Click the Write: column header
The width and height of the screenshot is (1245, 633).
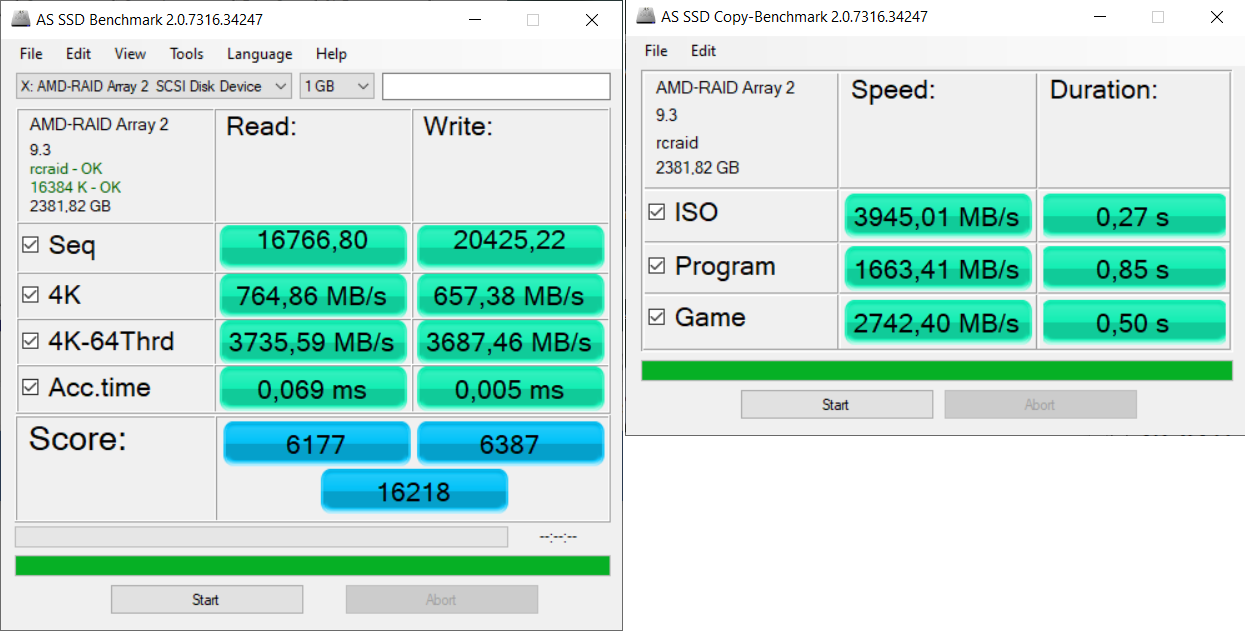[x=458, y=127]
